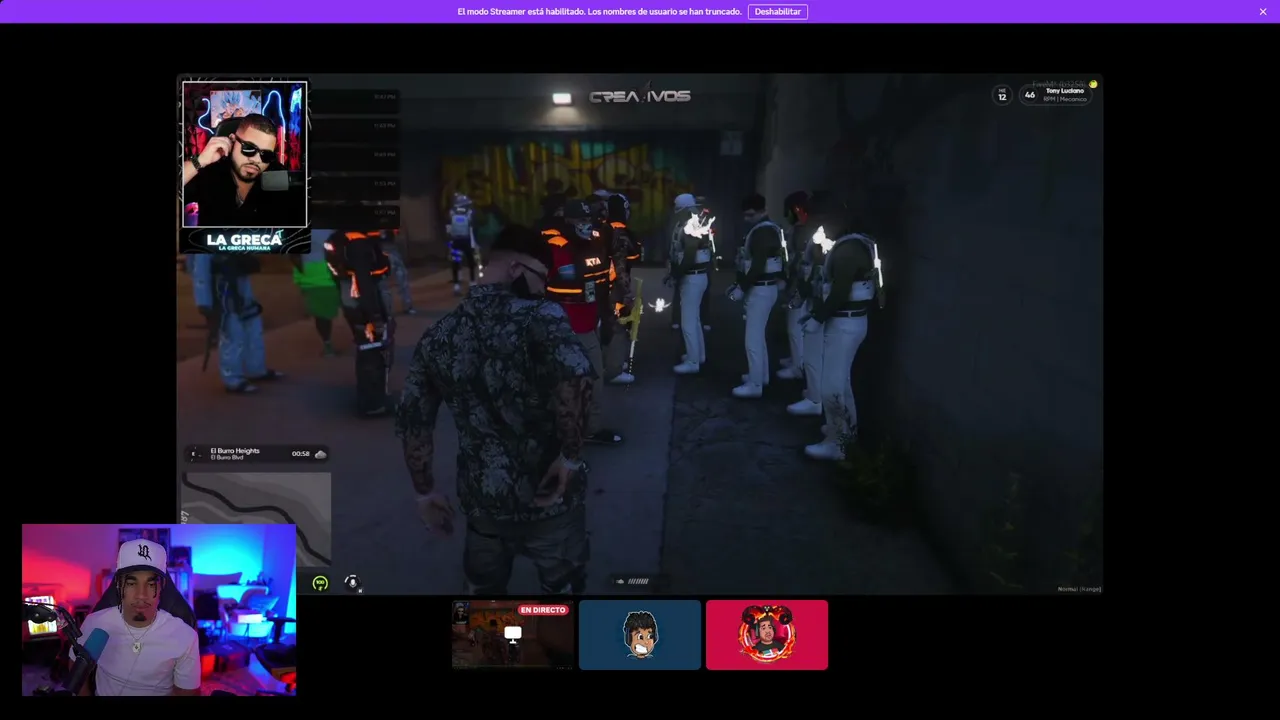Select the participant tile with the red background
This screenshot has height=720, width=1280.
(767, 635)
